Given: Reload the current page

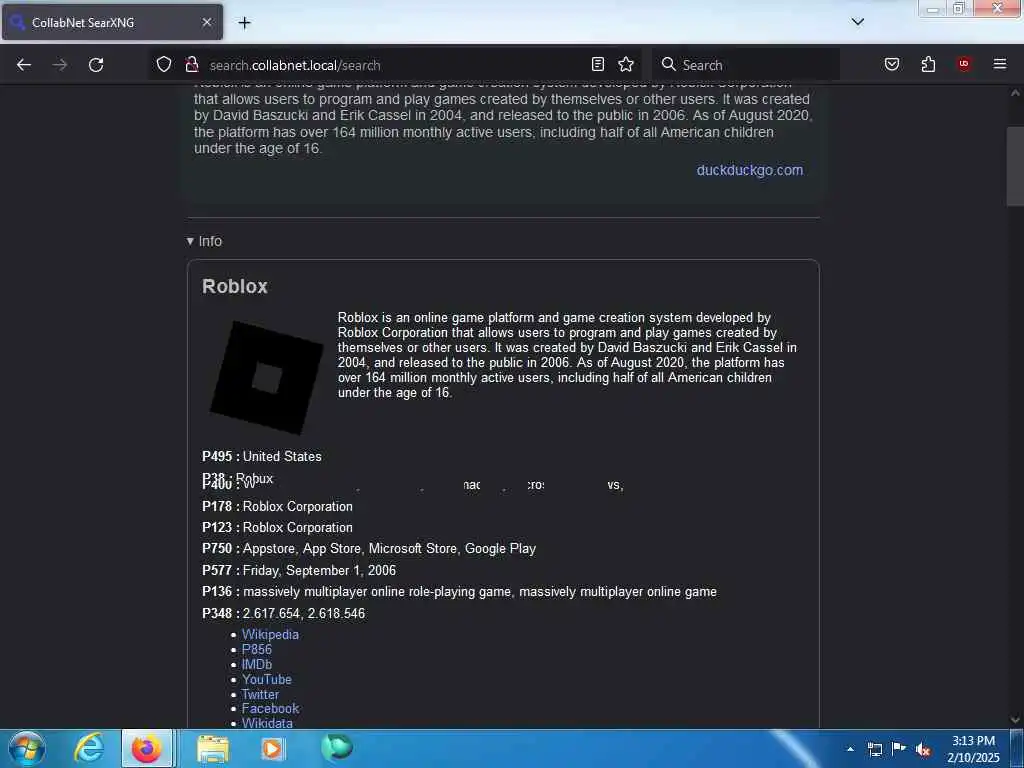Looking at the screenshot, I should pyautogui.click(x=96, y=65).
